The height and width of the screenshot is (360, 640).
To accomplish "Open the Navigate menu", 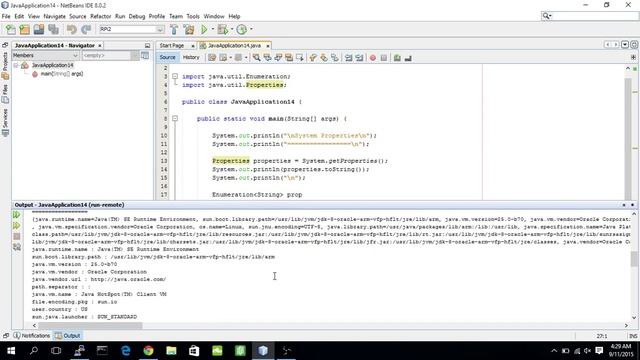I will (x=54, y=16).
